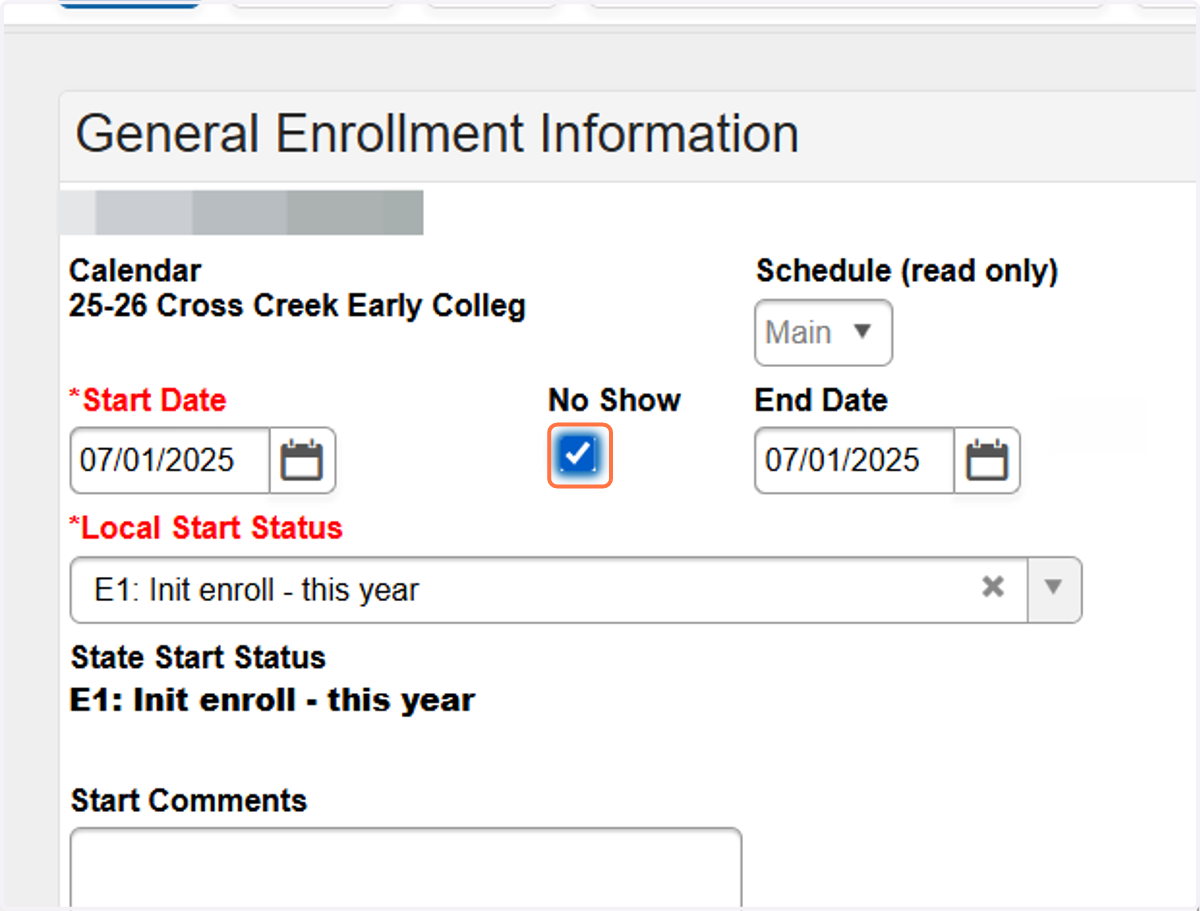Click into the End Date input field
1200x911 pixels.
coord(854,461)
